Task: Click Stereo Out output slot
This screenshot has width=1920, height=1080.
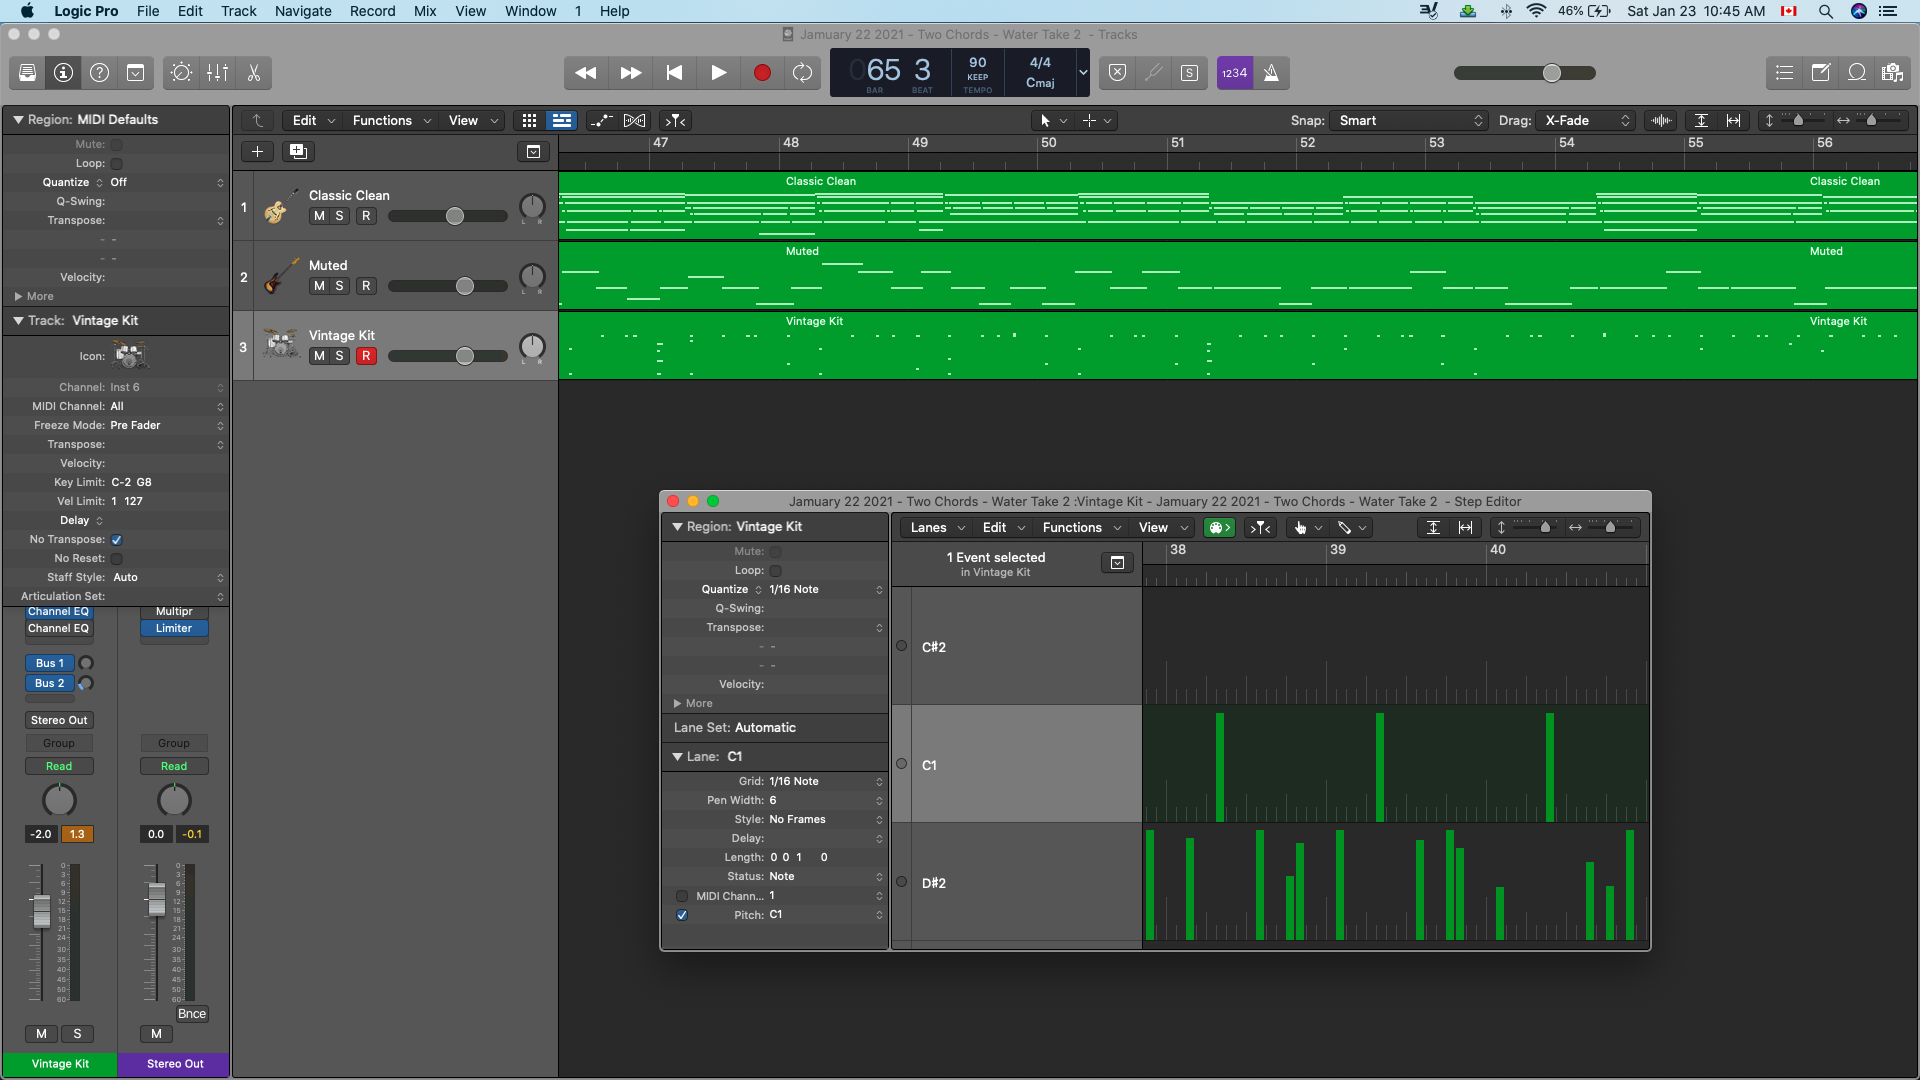Action: point(59,721)
